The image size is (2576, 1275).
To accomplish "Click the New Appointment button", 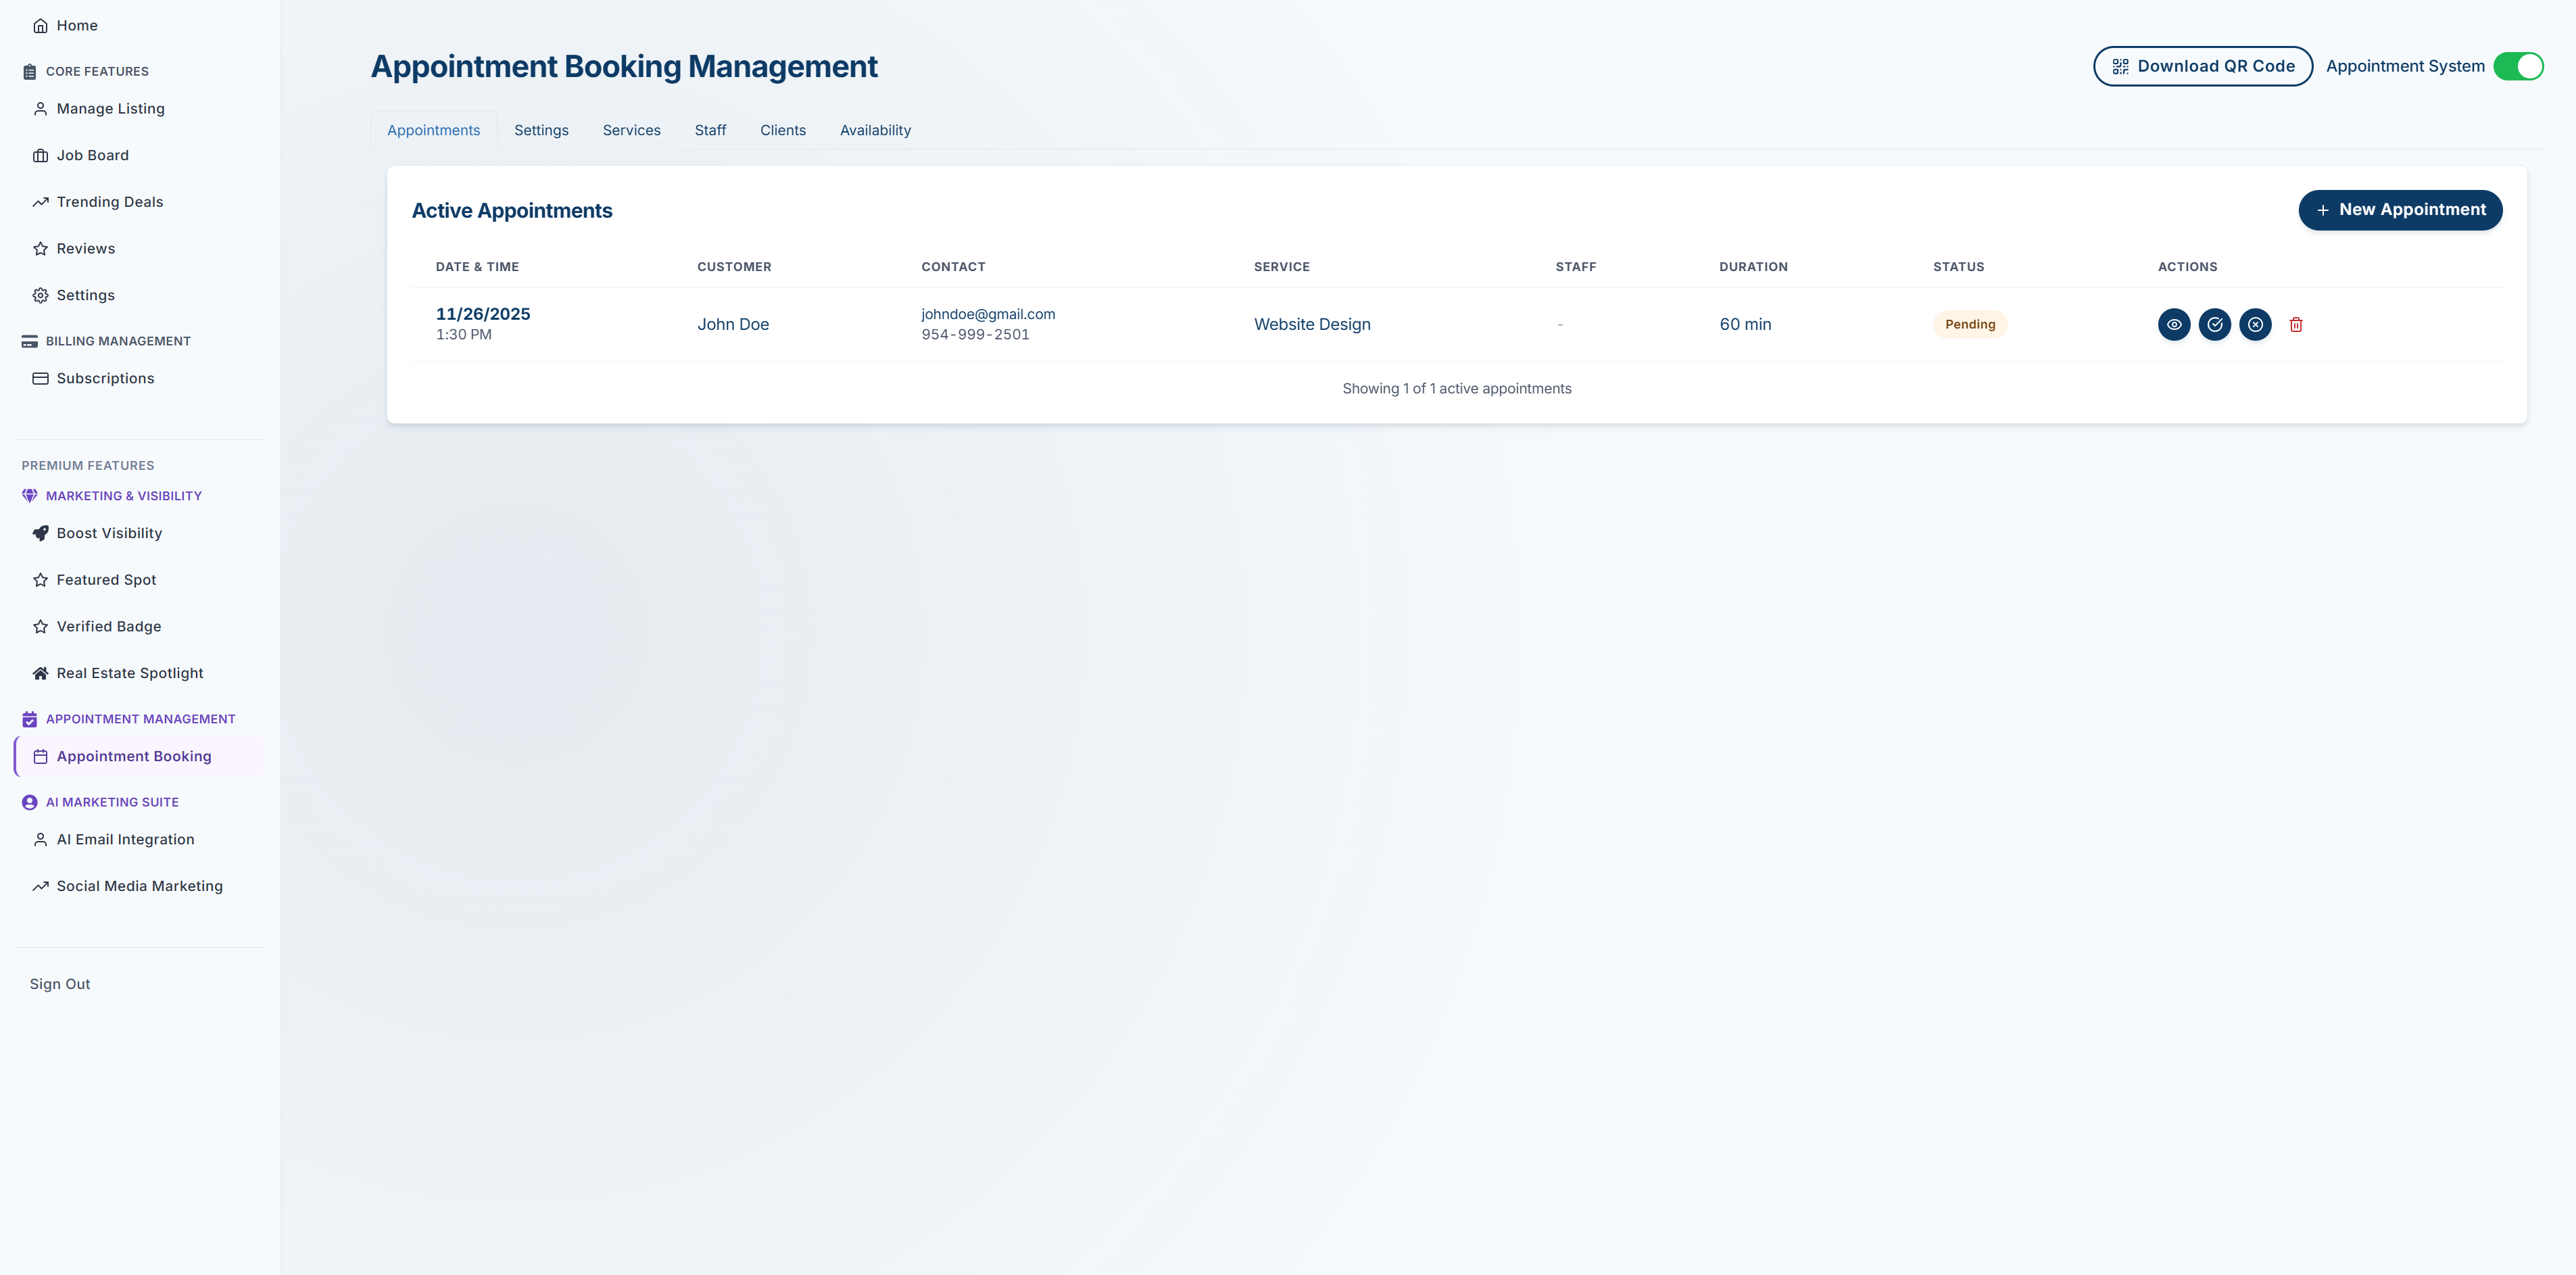I will tap(2399, 210).
